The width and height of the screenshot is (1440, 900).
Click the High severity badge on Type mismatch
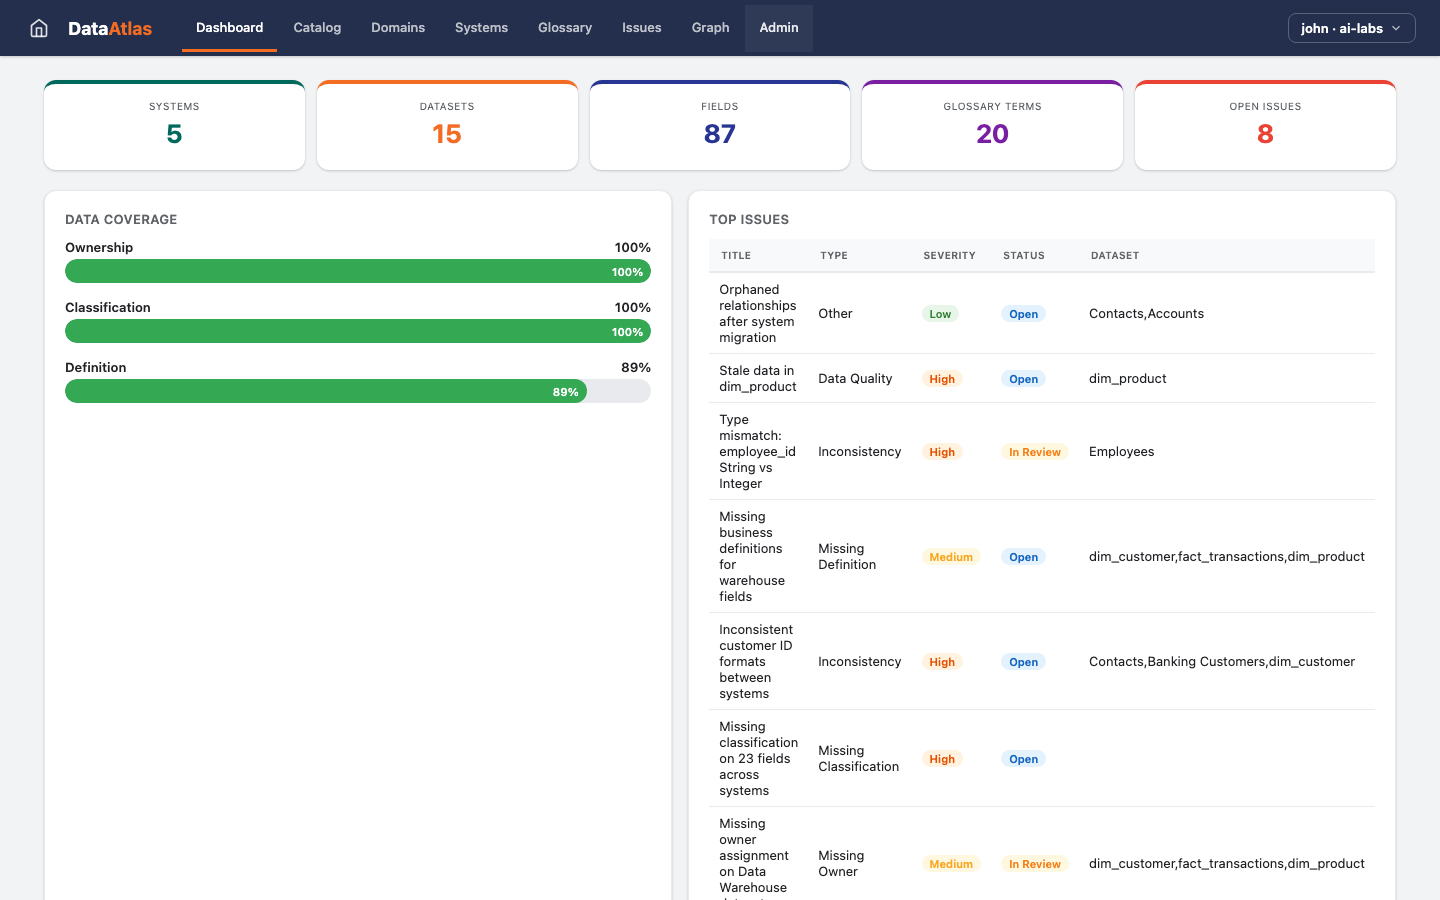pyautogui.click(x=941, y=451)
